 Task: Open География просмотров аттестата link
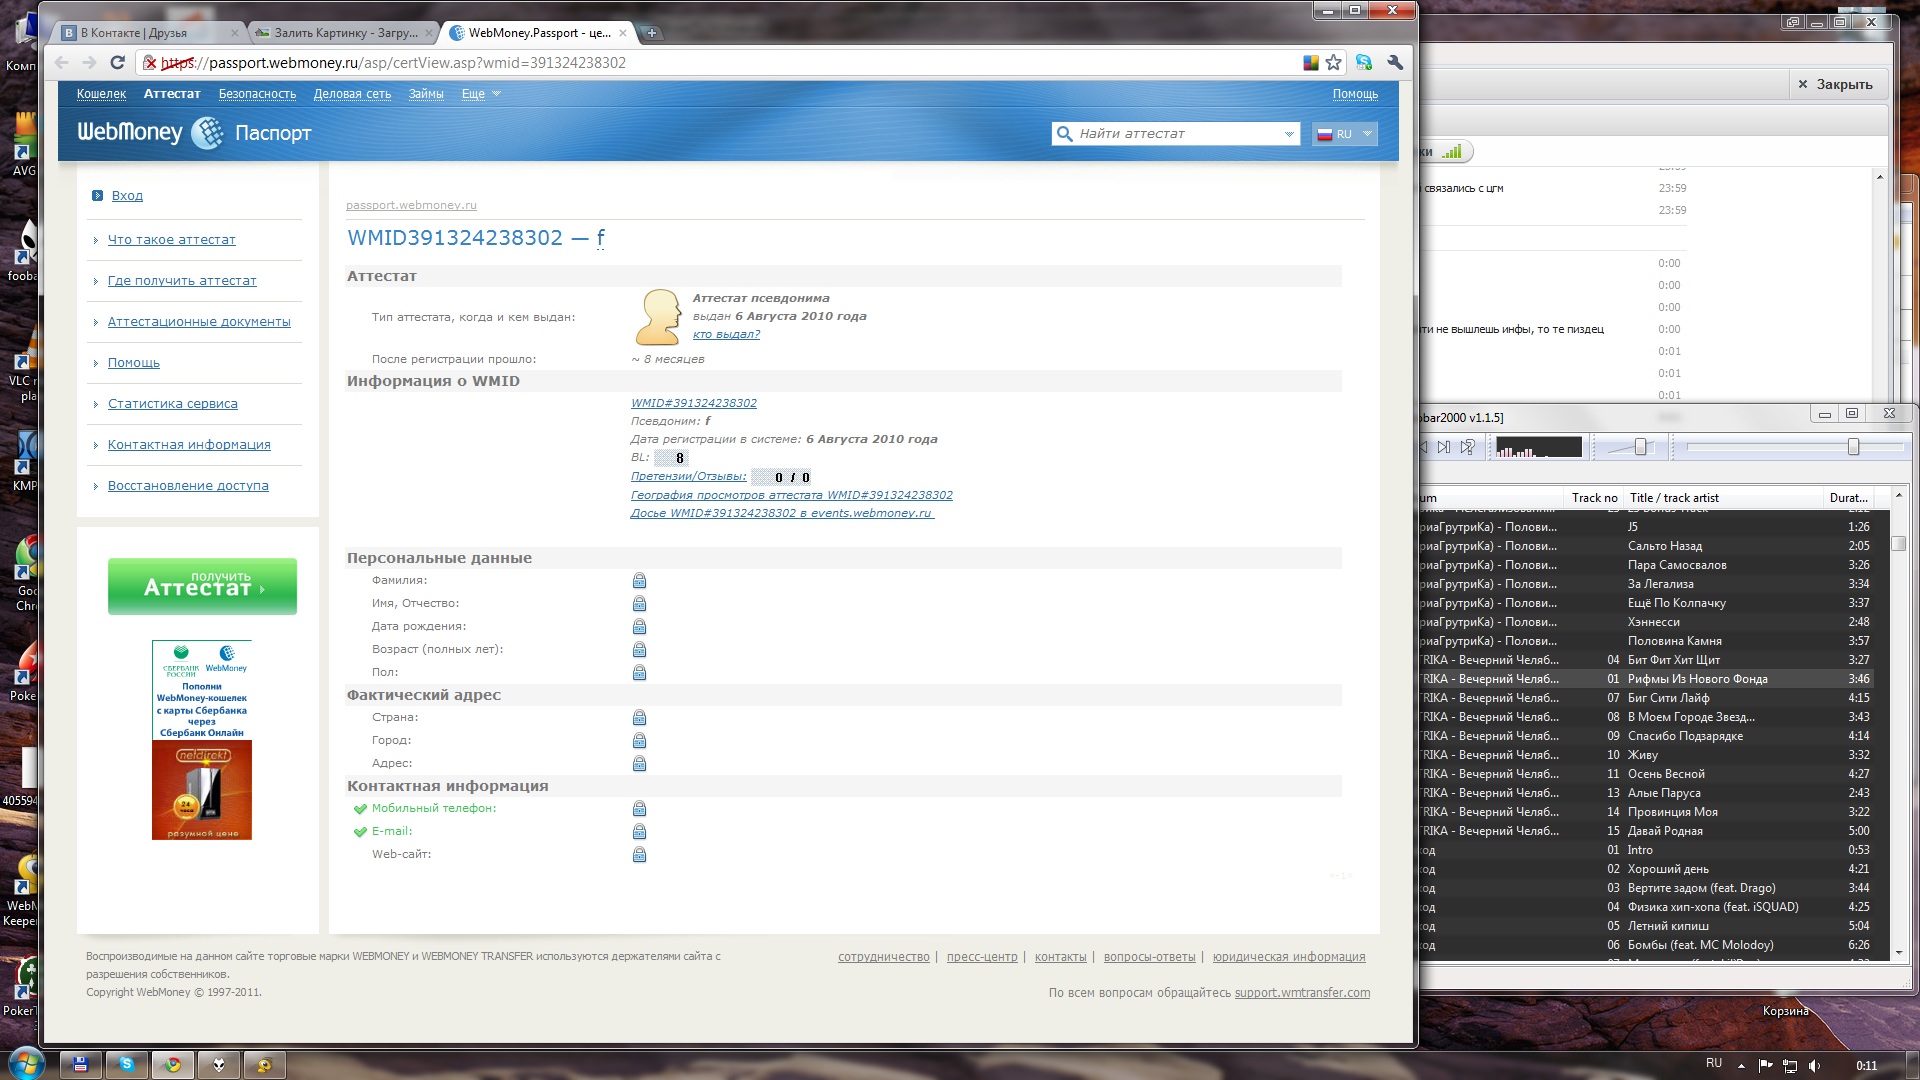pos(791,496)
